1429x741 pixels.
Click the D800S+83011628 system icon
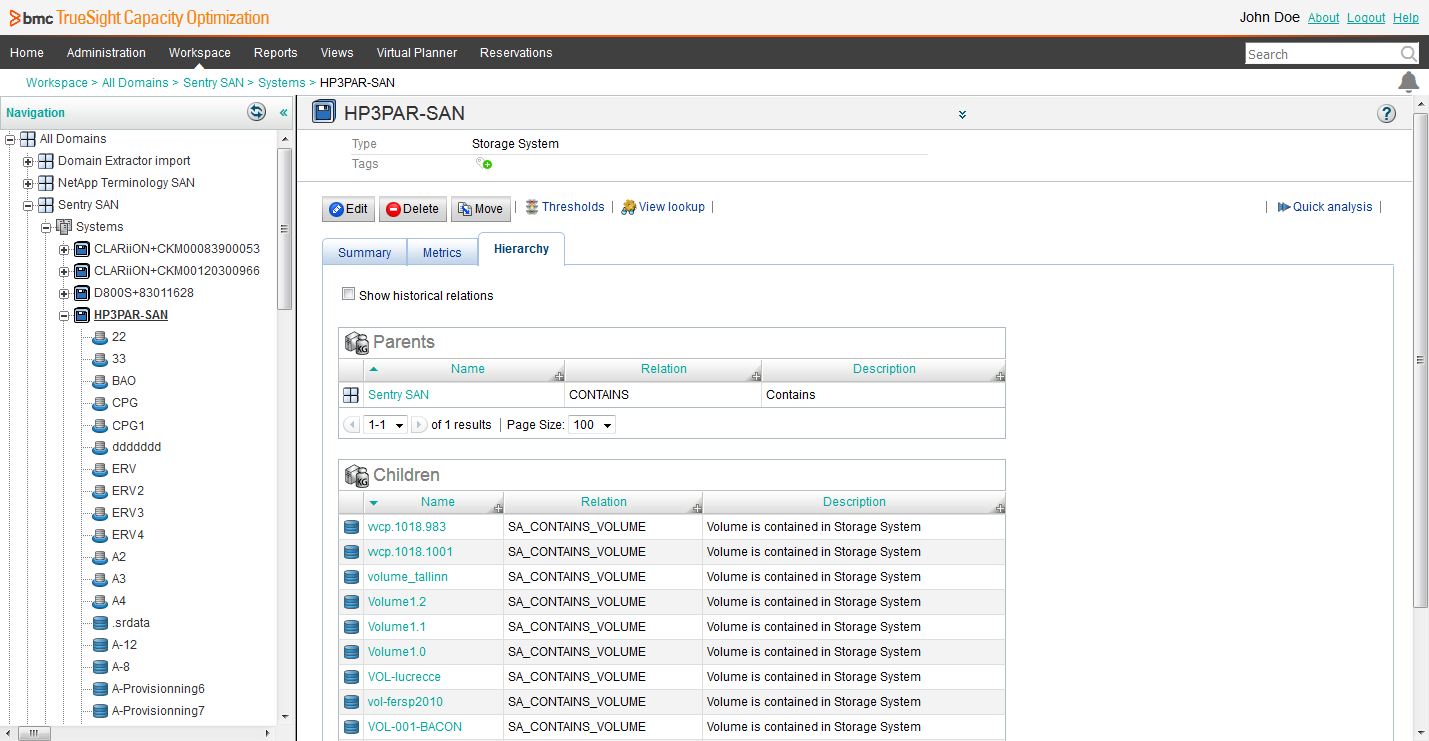[82, 293]
